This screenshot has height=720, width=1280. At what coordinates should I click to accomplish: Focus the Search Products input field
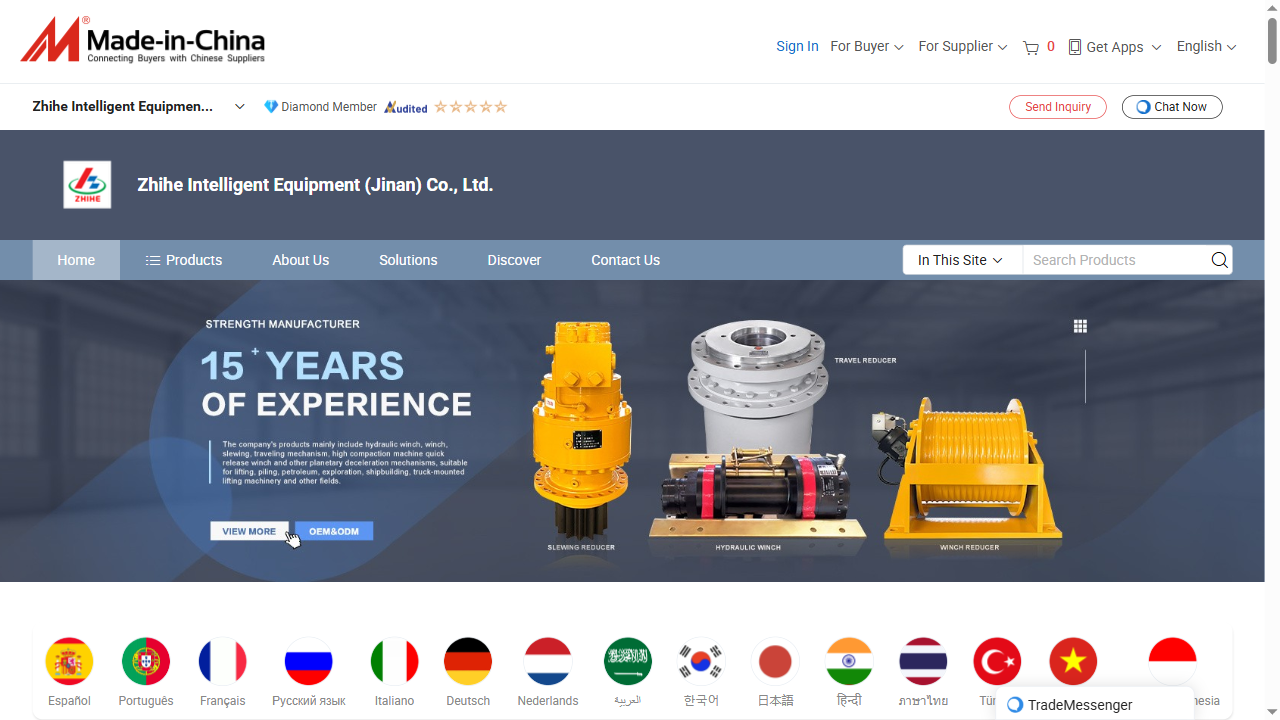click(1115, 260)
